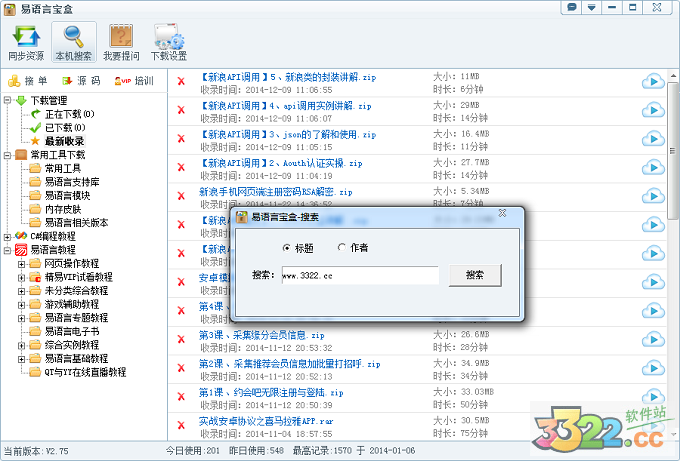
Task: Open 同步资源 sync resources toolbar icon
Action: click(26, 43)
